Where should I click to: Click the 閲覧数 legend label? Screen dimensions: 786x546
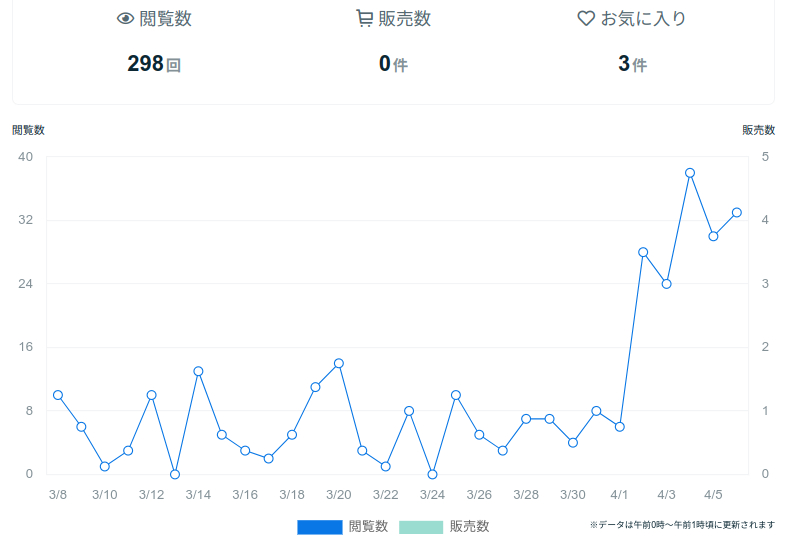[x=368, y=526]
